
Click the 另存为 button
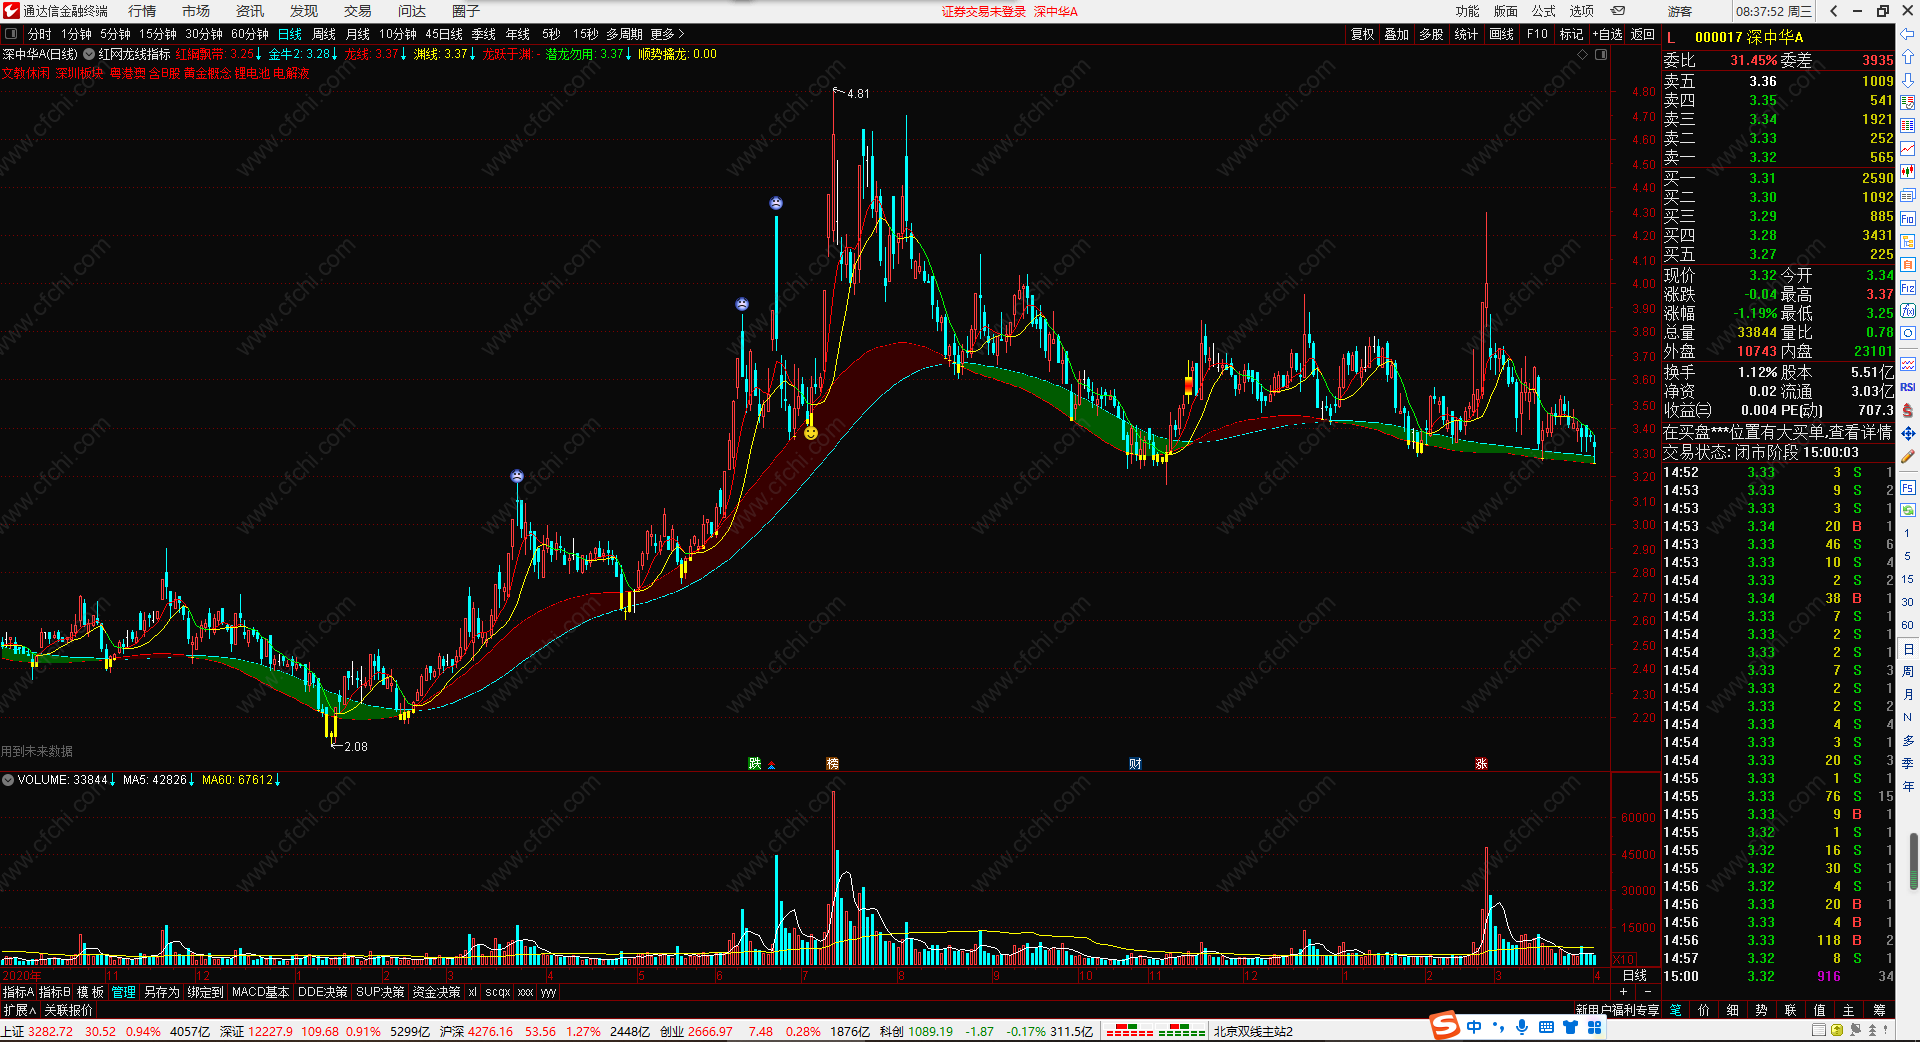pyautogui.click(x=162, y=992)
